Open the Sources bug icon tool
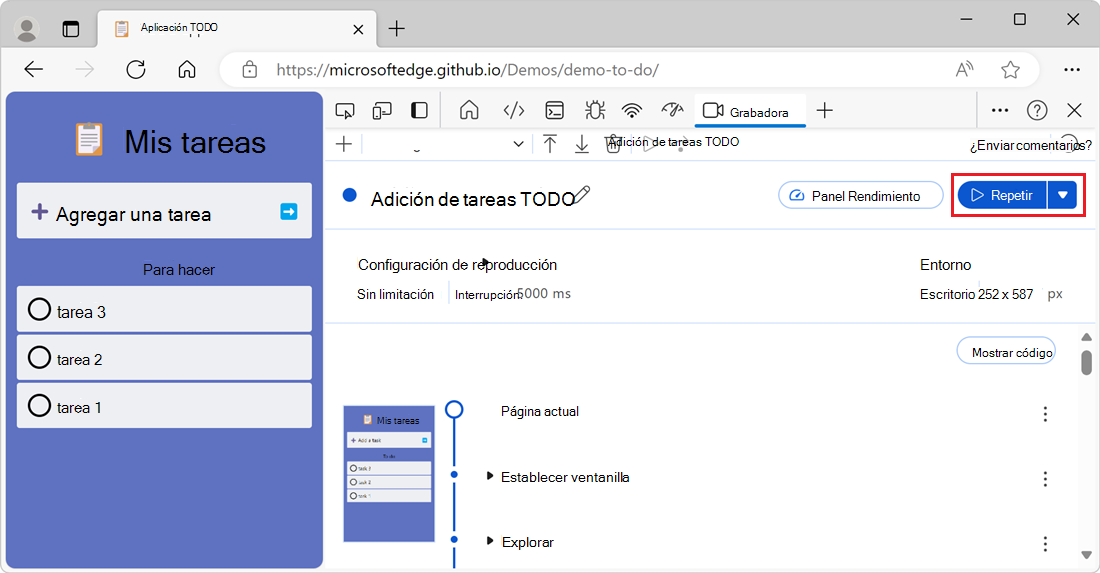The height and width of the screenshot is (573, 1100). tap(595, 110)
